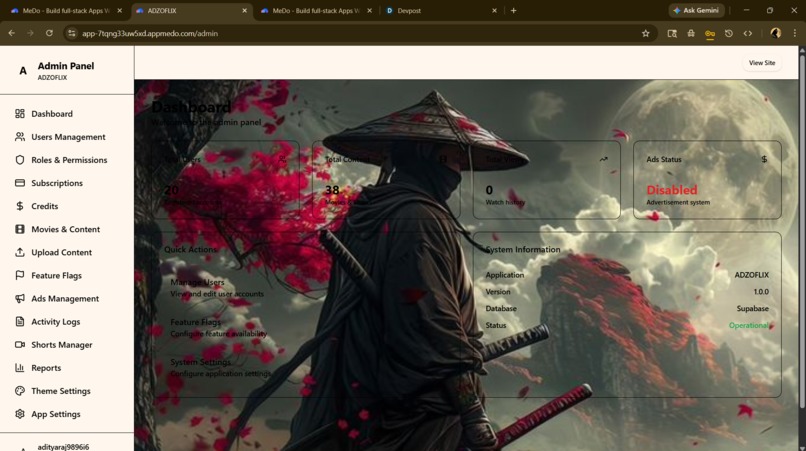The height and width of the screenshot is (451, 806).
Task: Click the version value 1.0.0
Action: click(761, 292)
